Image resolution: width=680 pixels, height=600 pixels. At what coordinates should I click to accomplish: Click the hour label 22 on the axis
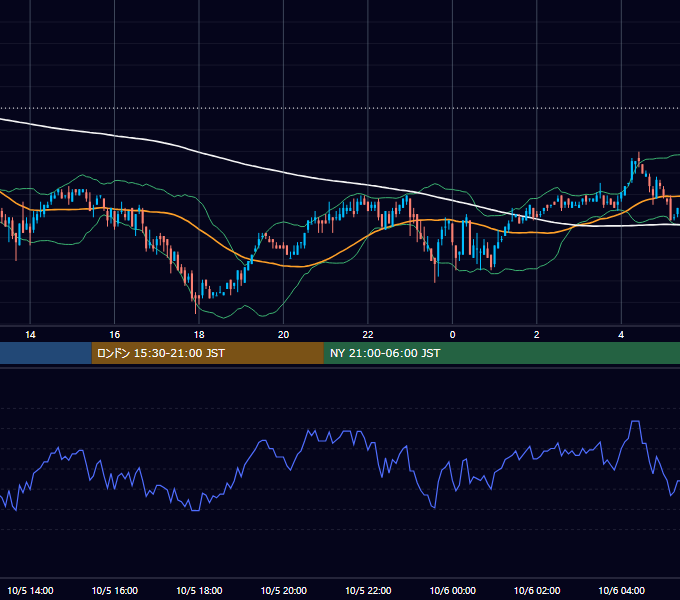pyautogui.click(x=368, y=335)
